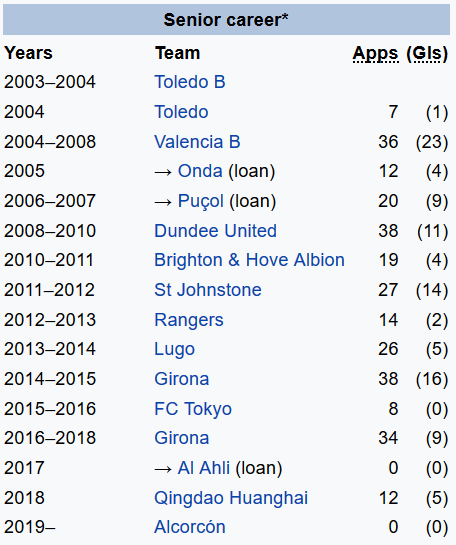Viewport: 456px width, 545px height.
Task: Click the Alcorcón team link
Action: tap(190, 527)
